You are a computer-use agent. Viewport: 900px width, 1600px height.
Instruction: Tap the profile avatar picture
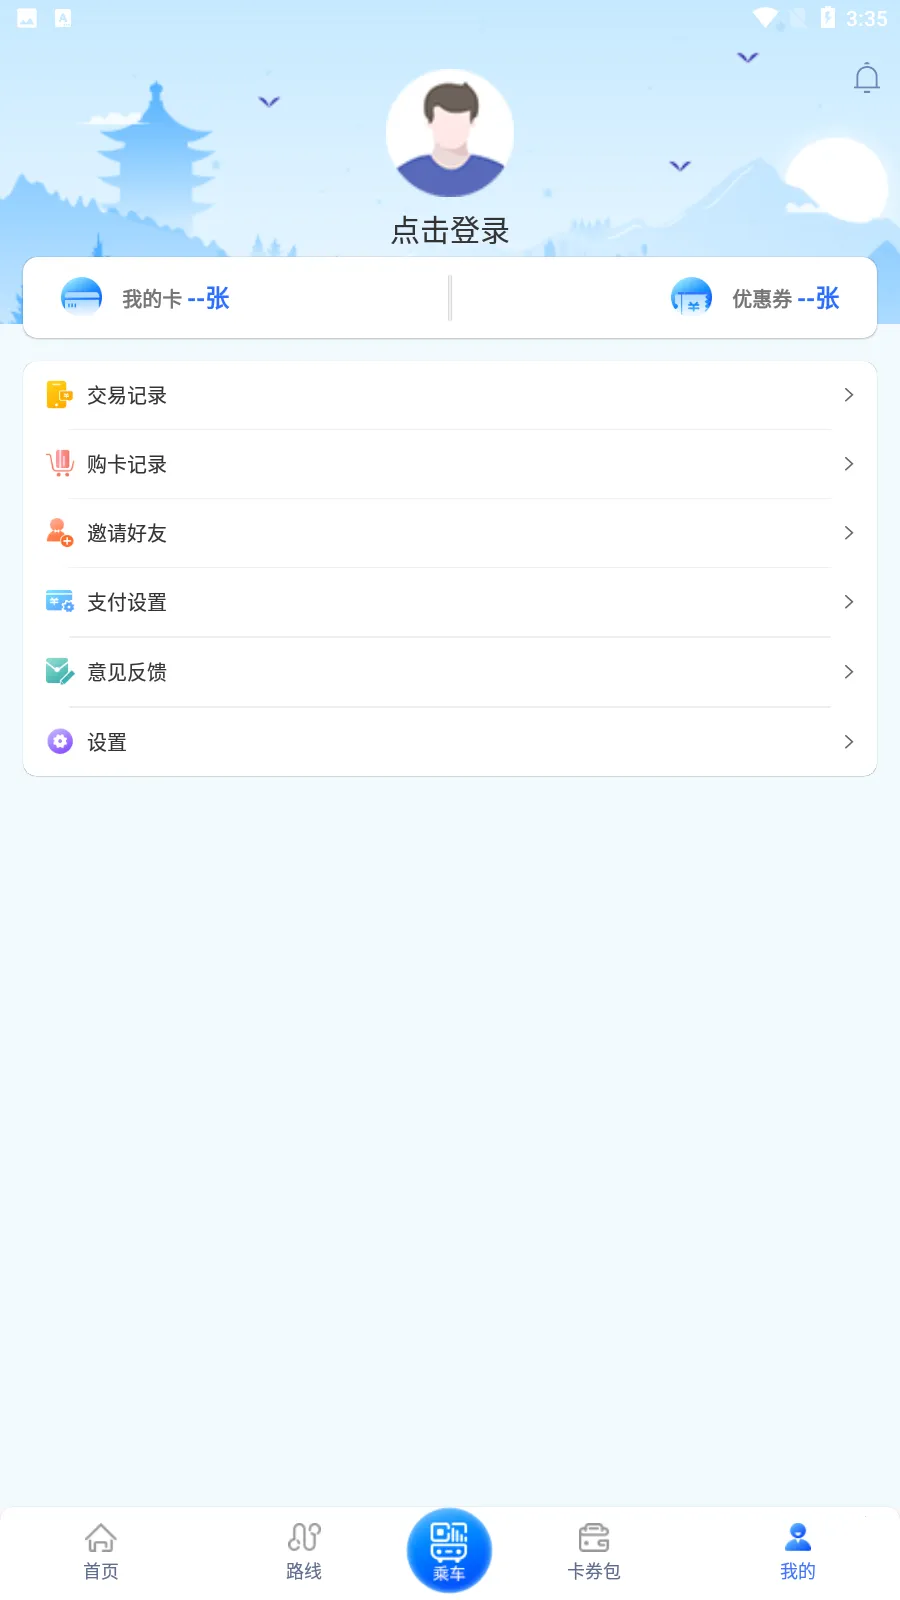pyautogui.click(x=450, y=133)
